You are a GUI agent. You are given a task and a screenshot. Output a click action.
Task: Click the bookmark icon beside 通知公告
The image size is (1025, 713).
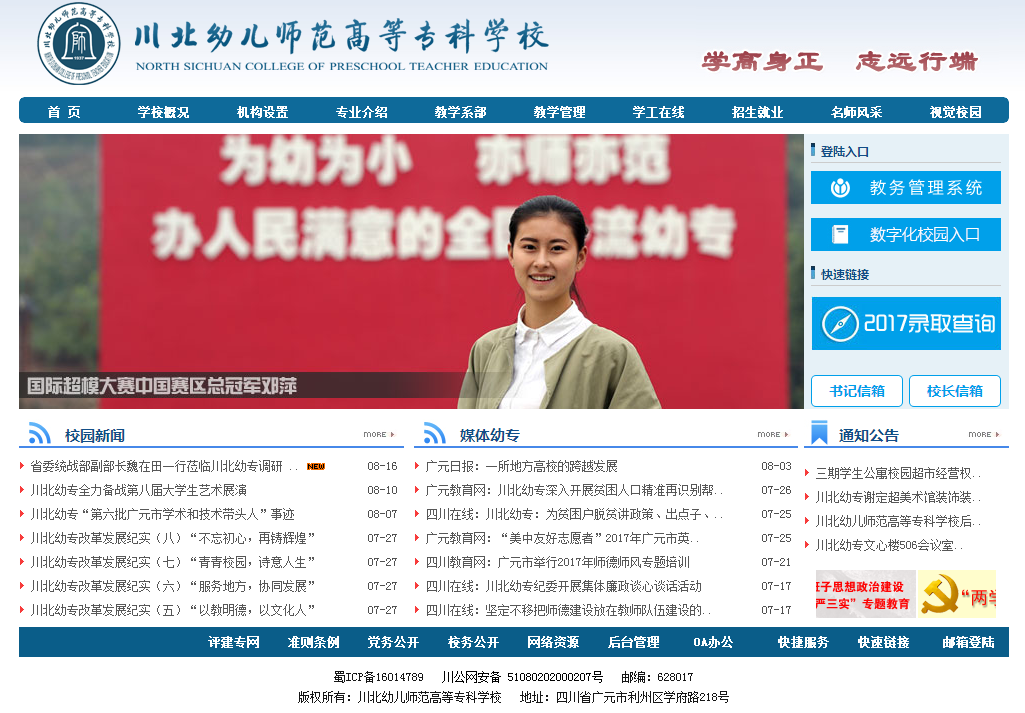click(x=819, y=433)
